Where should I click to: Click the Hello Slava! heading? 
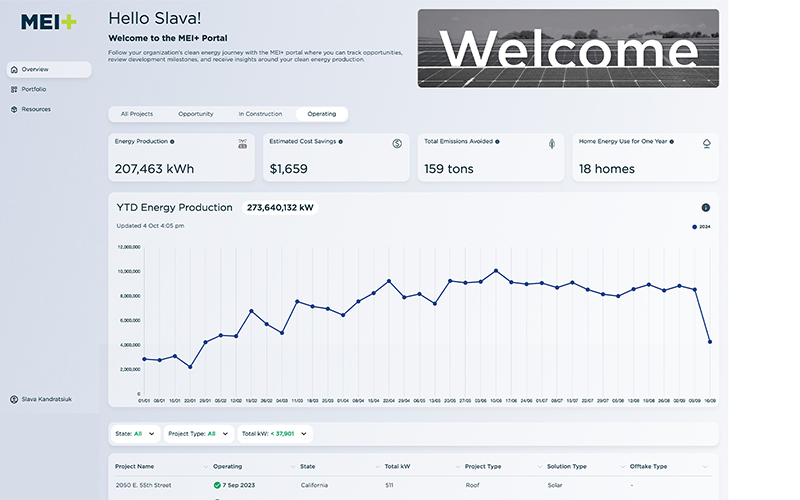pyautogui.click(x=155, y=18)
